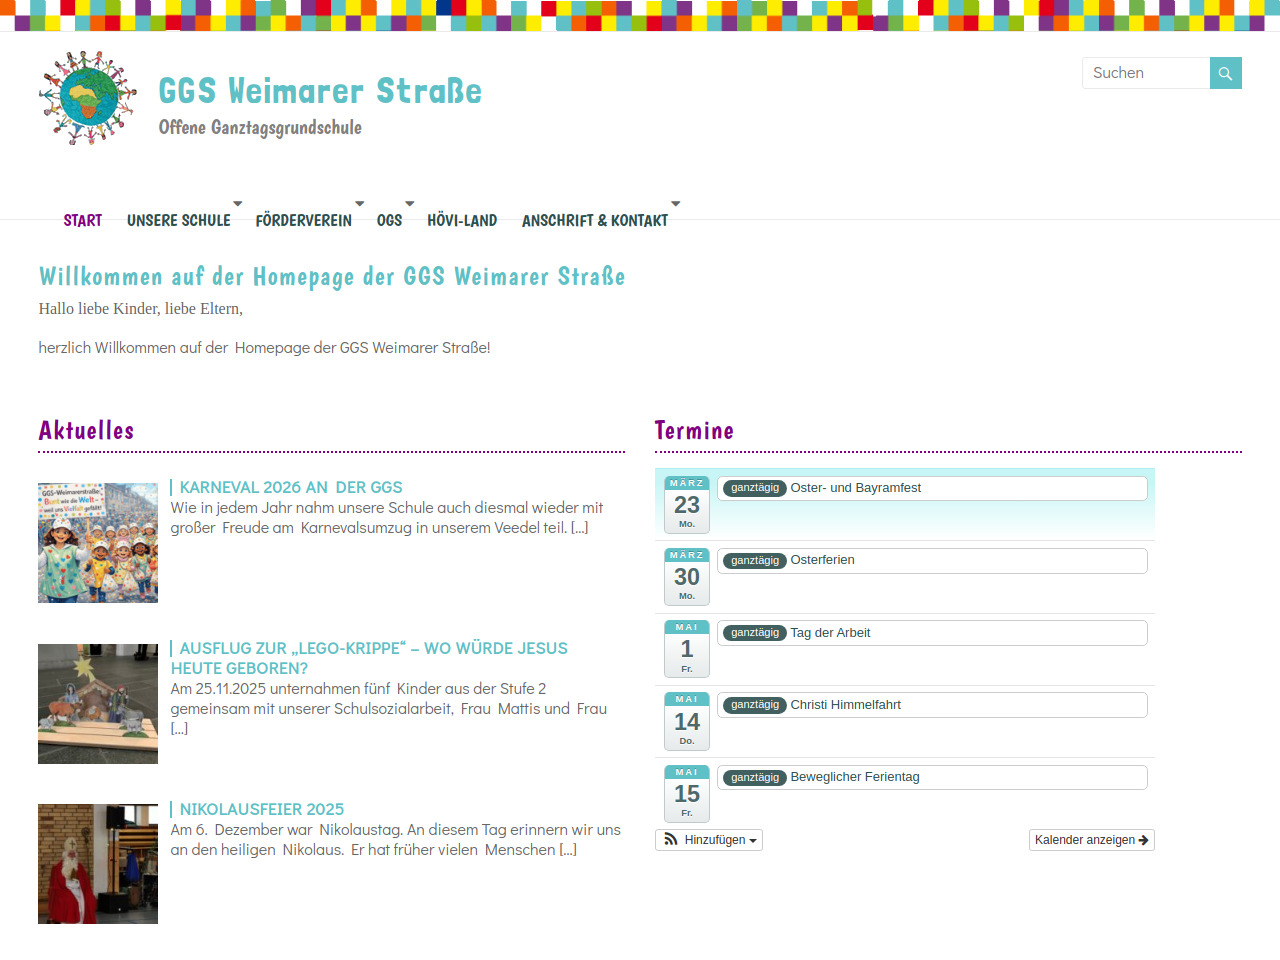
Task: Click the März 30 calendar date icon
Action: [686, 577]
